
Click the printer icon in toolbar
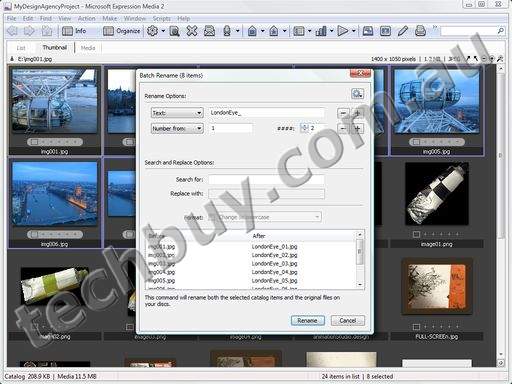click(420, 31)
